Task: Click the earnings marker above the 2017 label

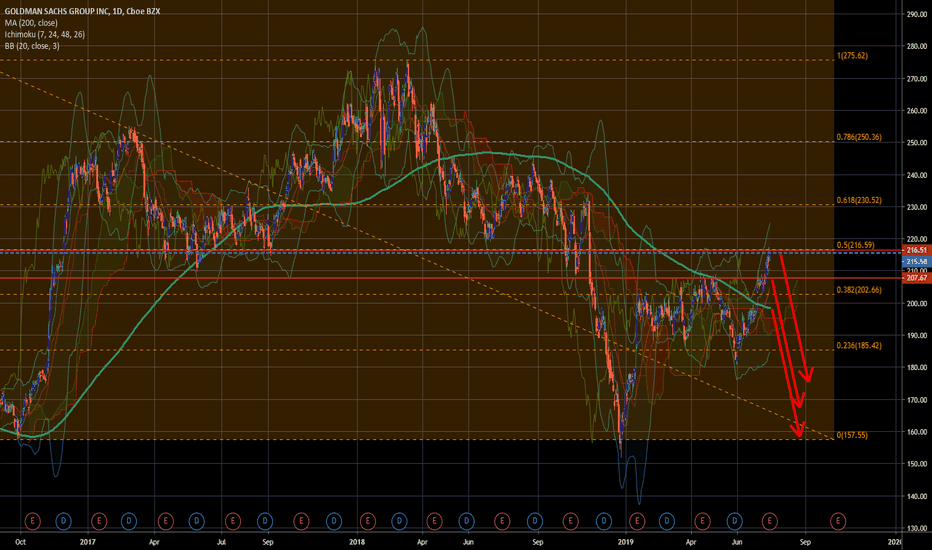Action: pyautogui.click(x=99, y=521)
